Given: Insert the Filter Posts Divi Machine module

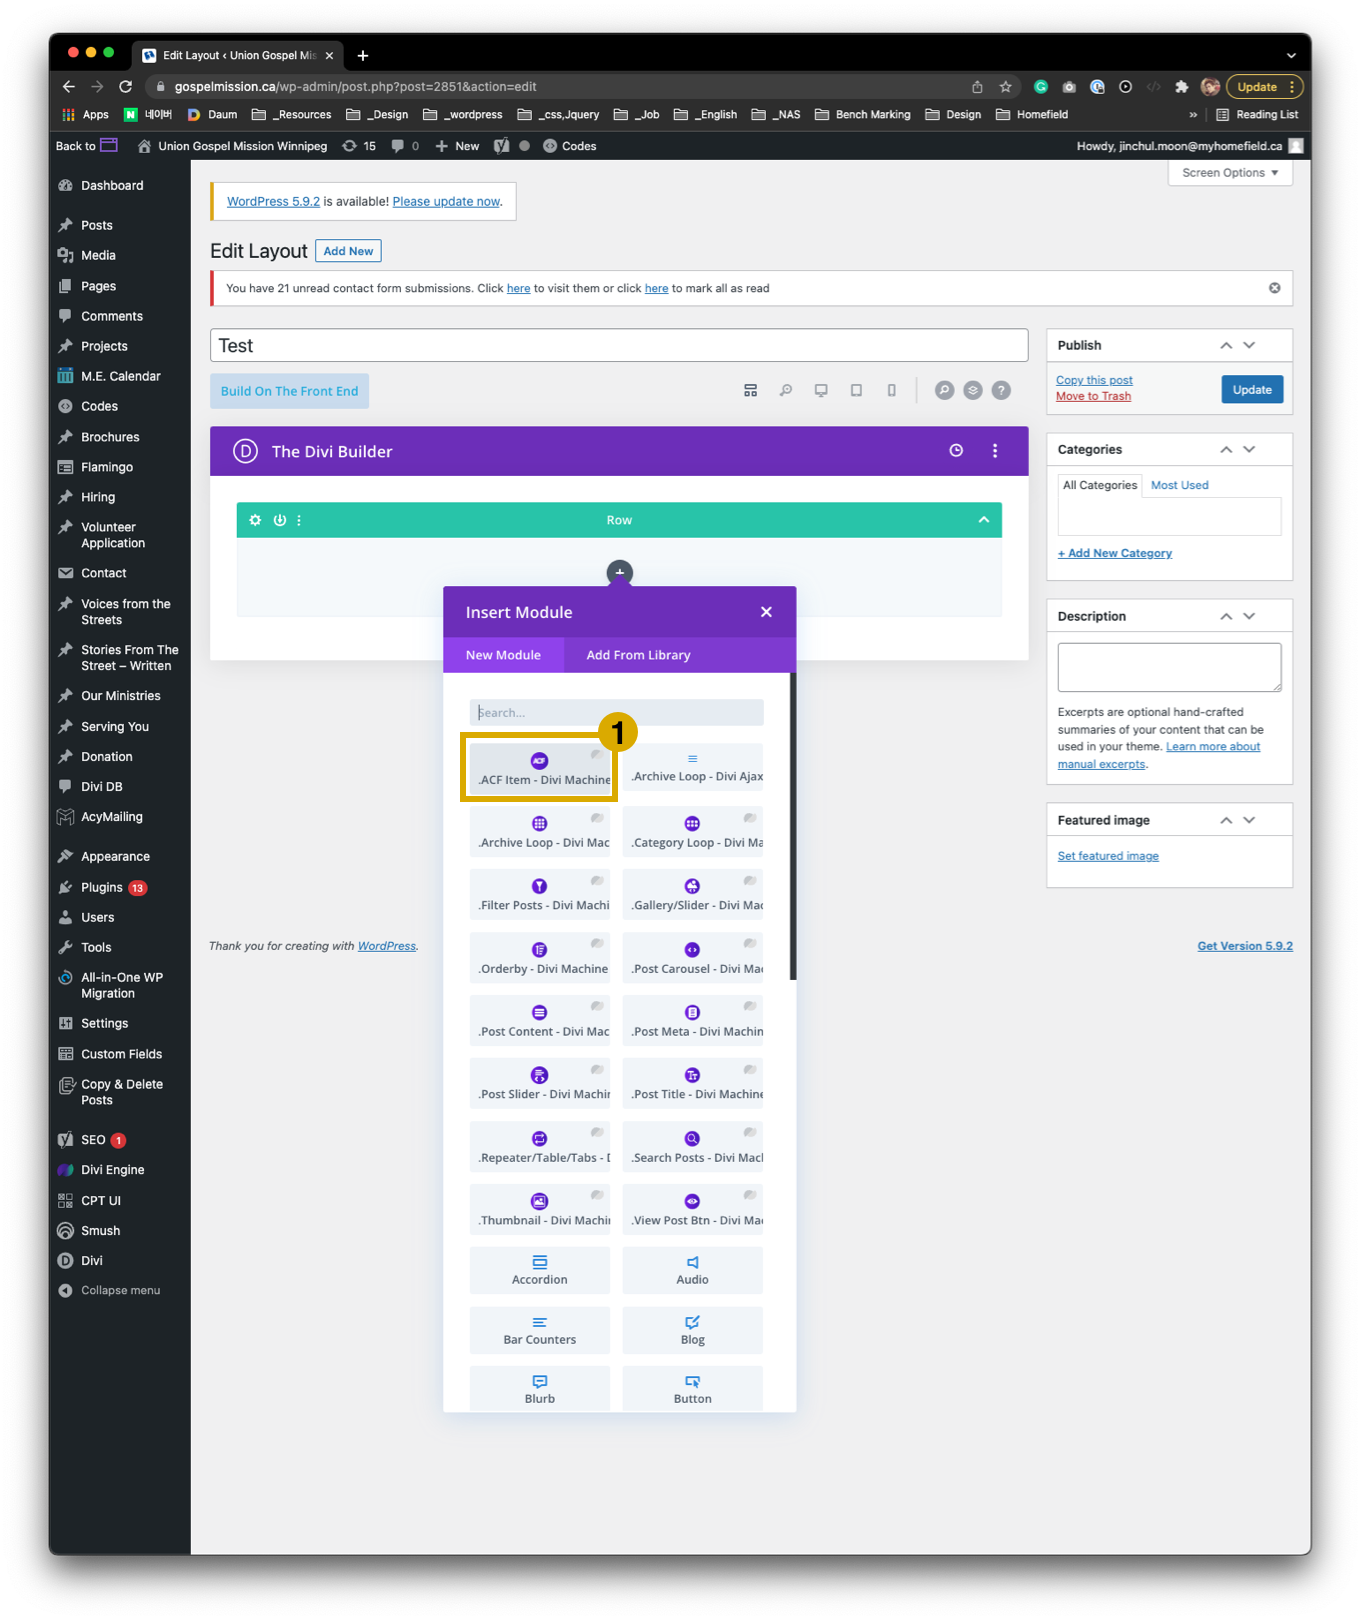Looking at the screenshot, I should [x=540, y=894].
